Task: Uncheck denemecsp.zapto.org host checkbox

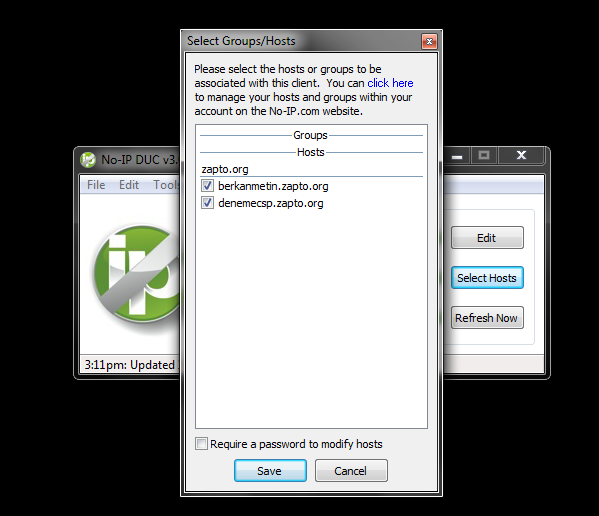Action: (x=207, y=203)
